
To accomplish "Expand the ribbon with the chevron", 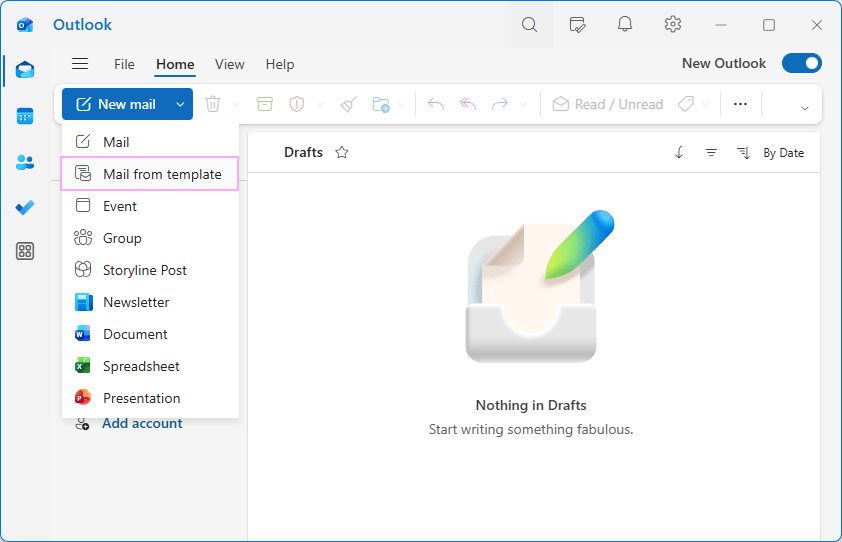I will pos(804,108).
